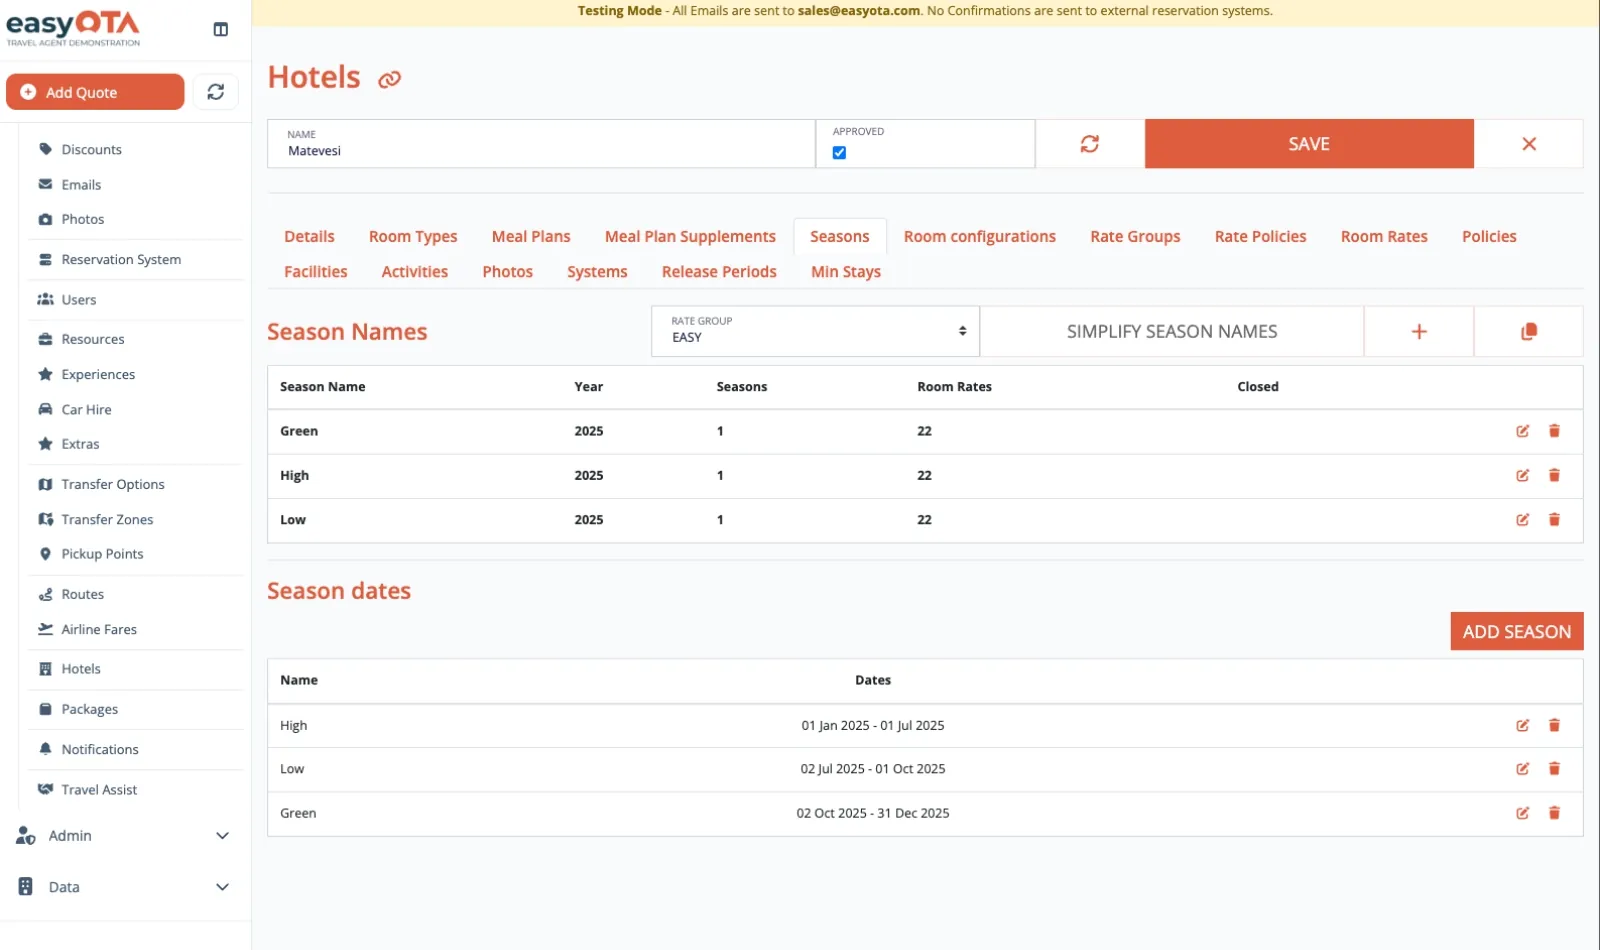1600x950 pixels.
Task: Expand the Data section
Action: point(124,887)
